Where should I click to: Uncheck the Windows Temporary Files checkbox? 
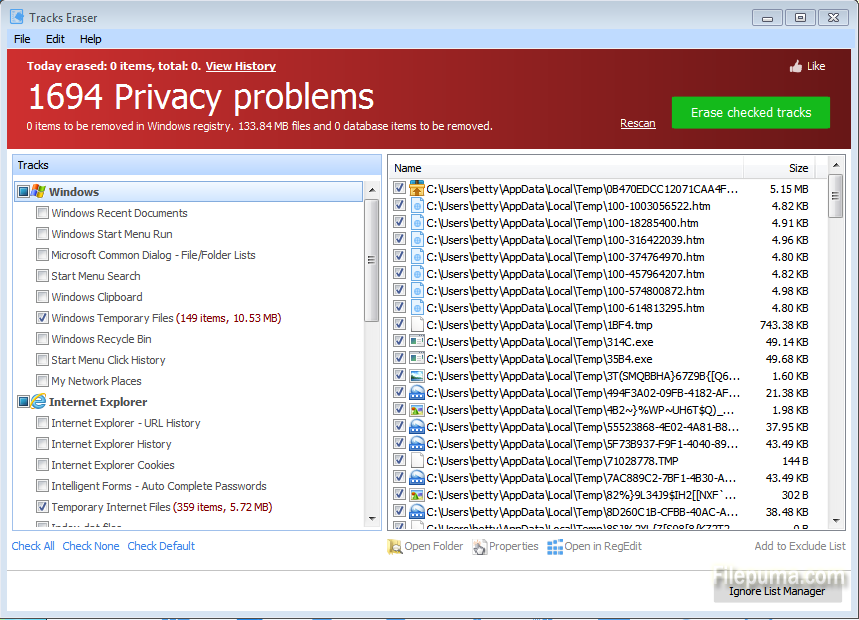point(42,318)
